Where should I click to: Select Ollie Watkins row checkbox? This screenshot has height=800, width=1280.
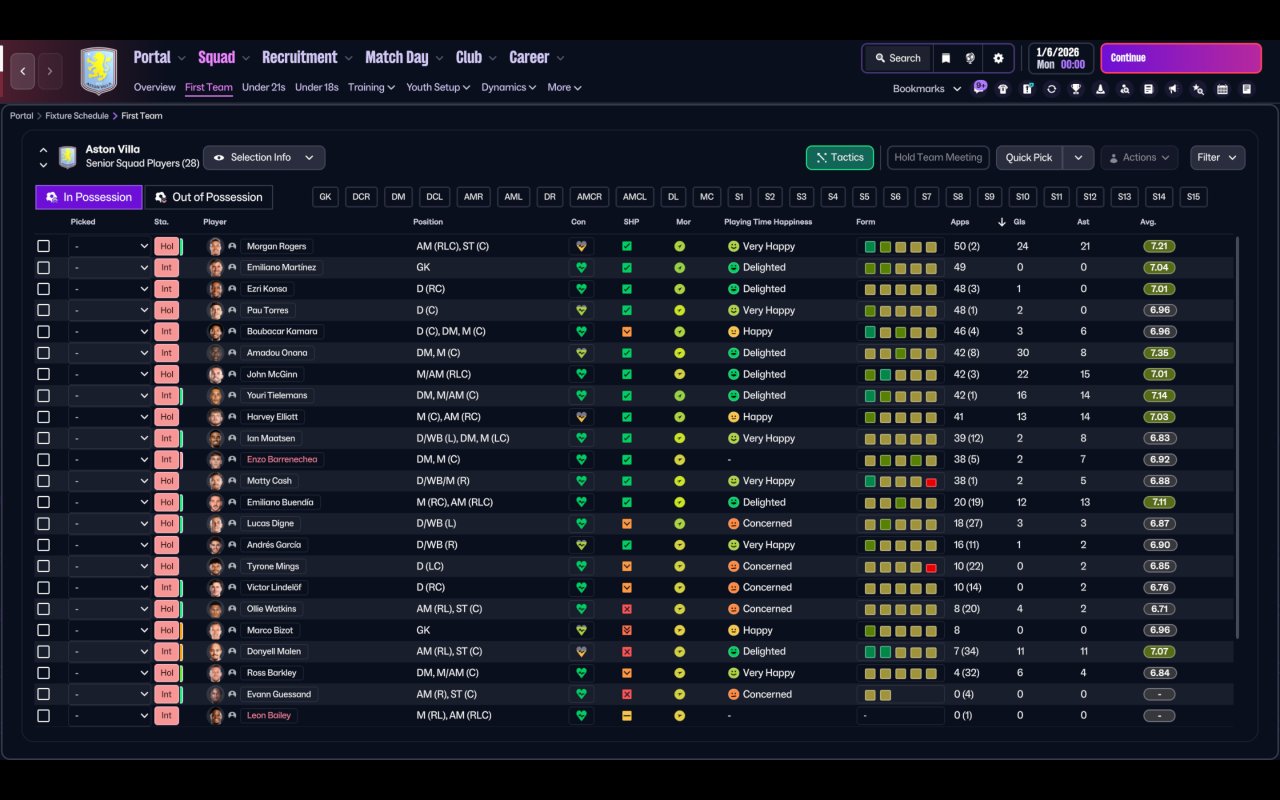(x=43, y=609)
